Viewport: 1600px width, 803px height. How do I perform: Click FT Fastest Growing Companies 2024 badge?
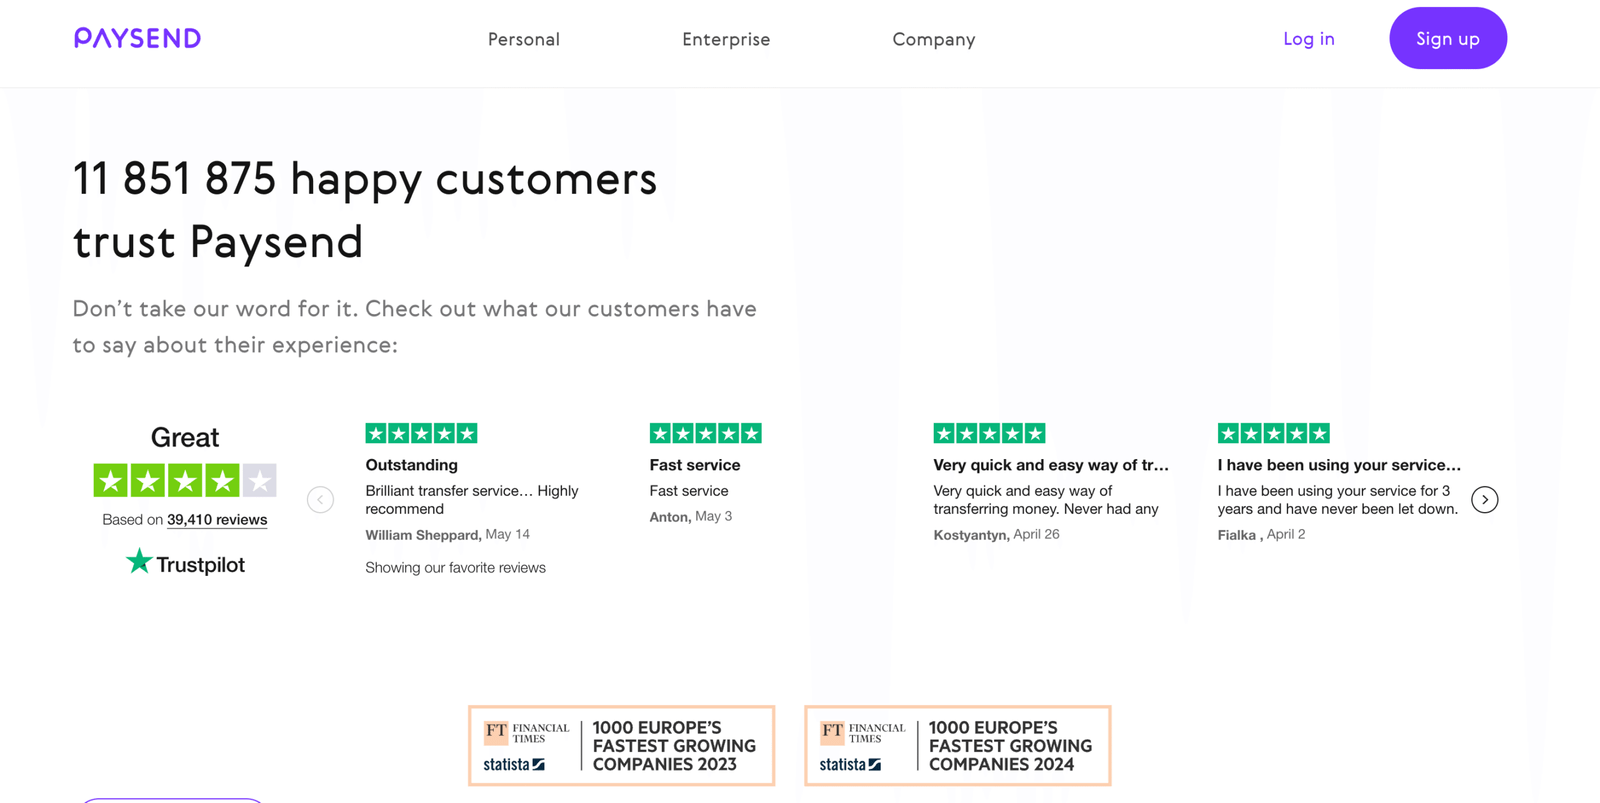957,746
